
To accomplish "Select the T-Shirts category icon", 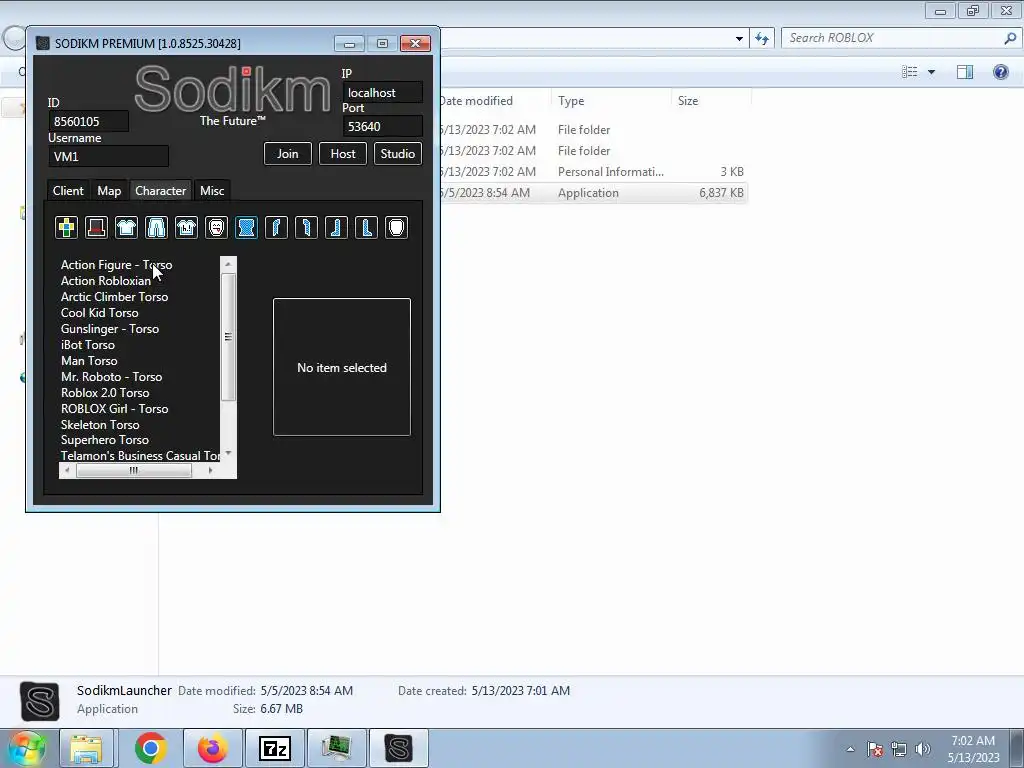I will tap(186, 227).
